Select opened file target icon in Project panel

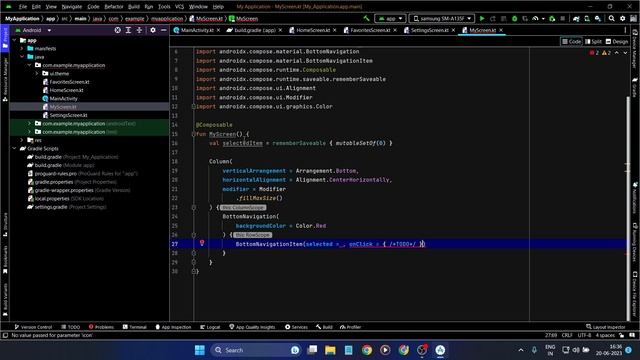point(118,30)
